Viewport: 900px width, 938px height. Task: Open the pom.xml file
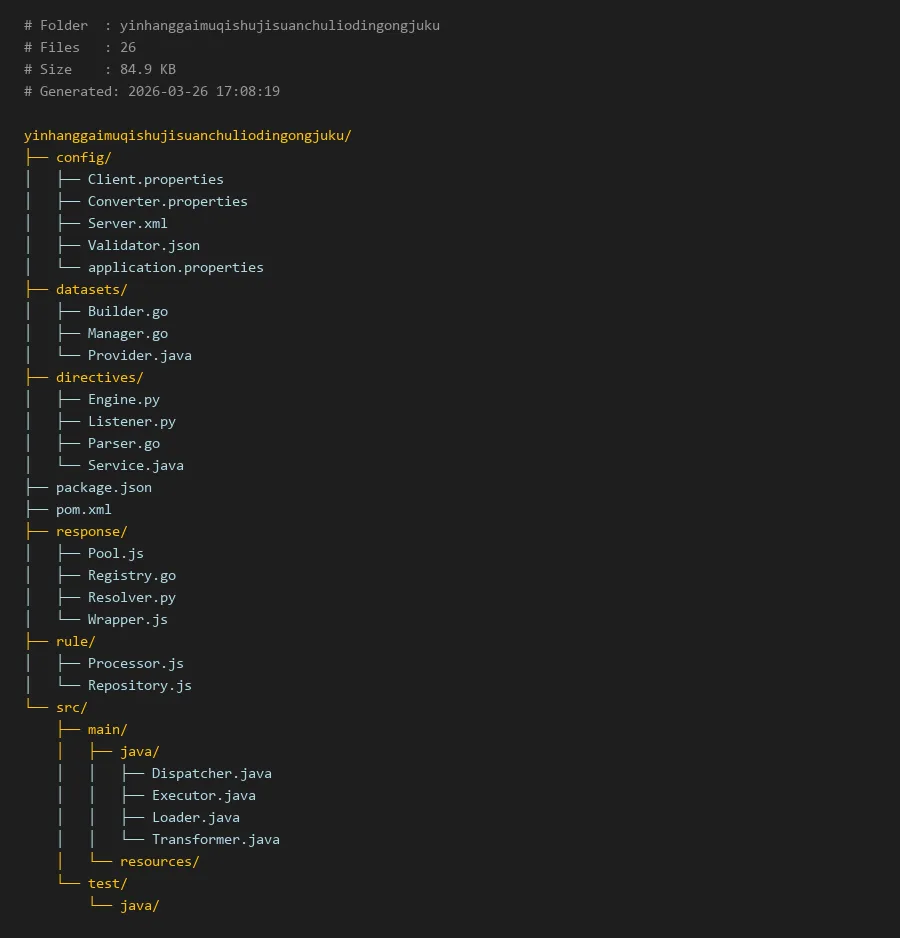pos(83,509)
